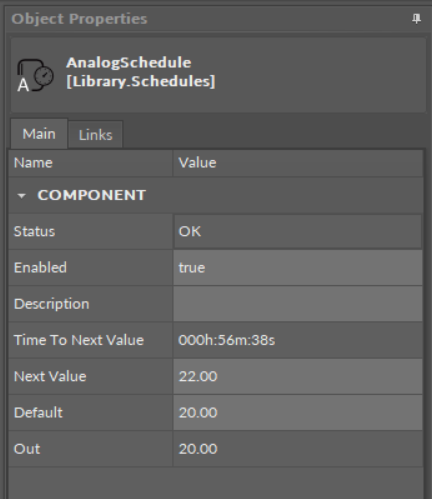Click the Out 20.00 value cell
432x499 pixels.
click(x=298, y=449)
